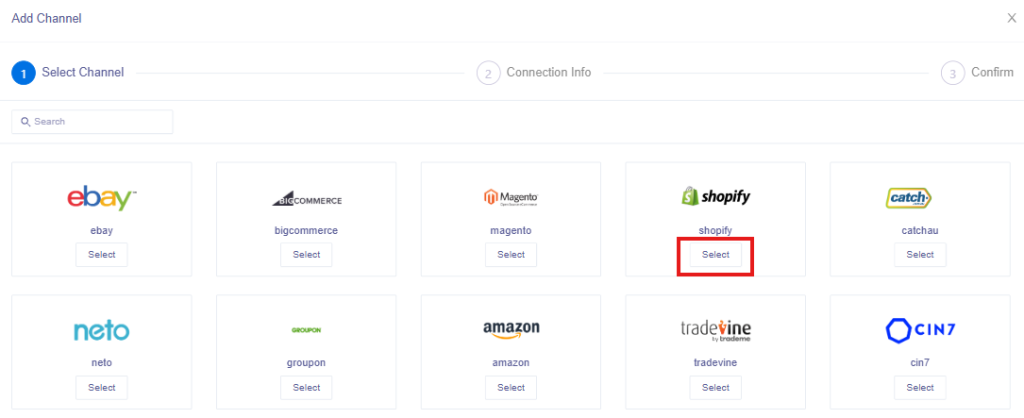1024x418 pixels.
Task: Click the Amazon logo
Action: tap(511, 330)
